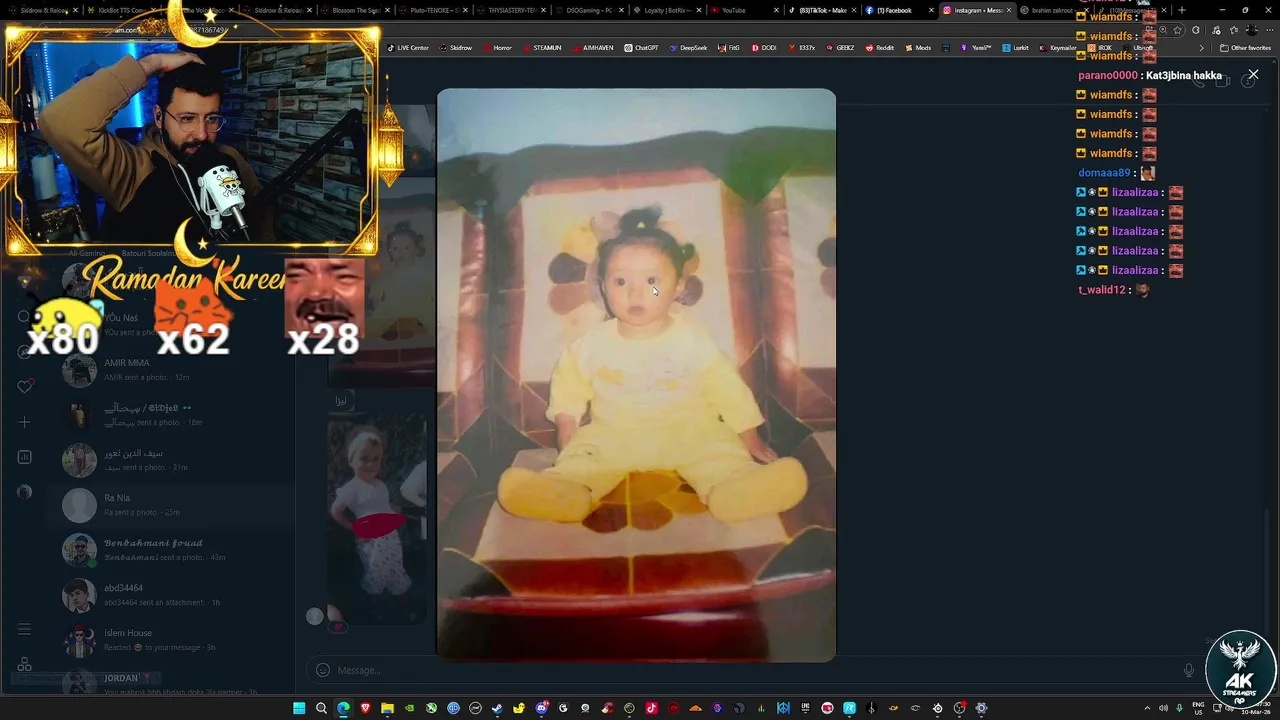Open Windows taskbar search
This screenshot has width=1280, height=720.
point(321,708)
